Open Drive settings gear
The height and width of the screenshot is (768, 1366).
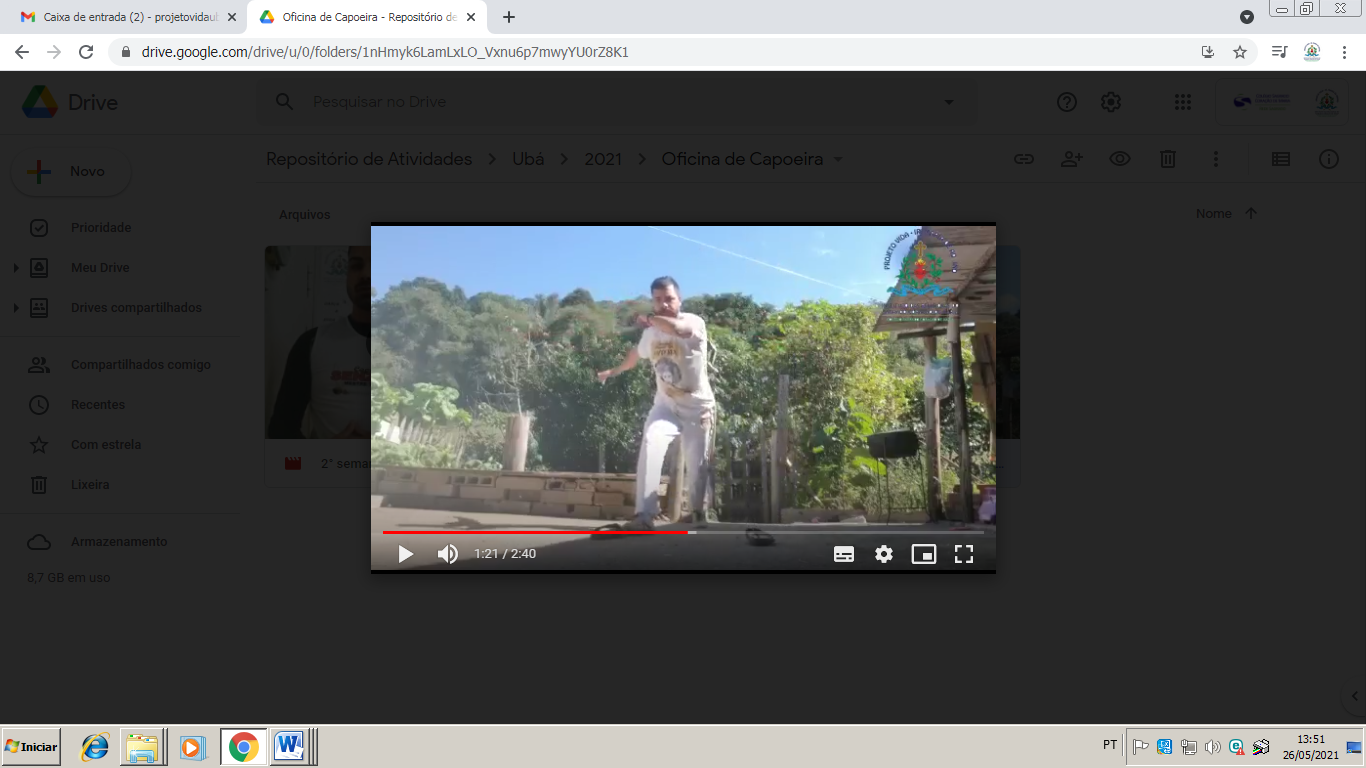1111,102
